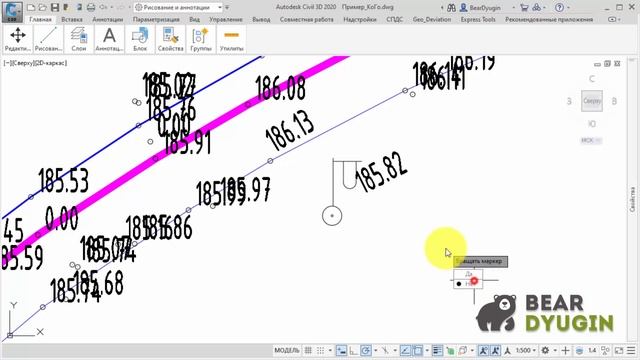The width and height of the screenshot is (640, 360).
Task: Click the [2D-каркас] visual style control
Action: click(x=50, y=63)
